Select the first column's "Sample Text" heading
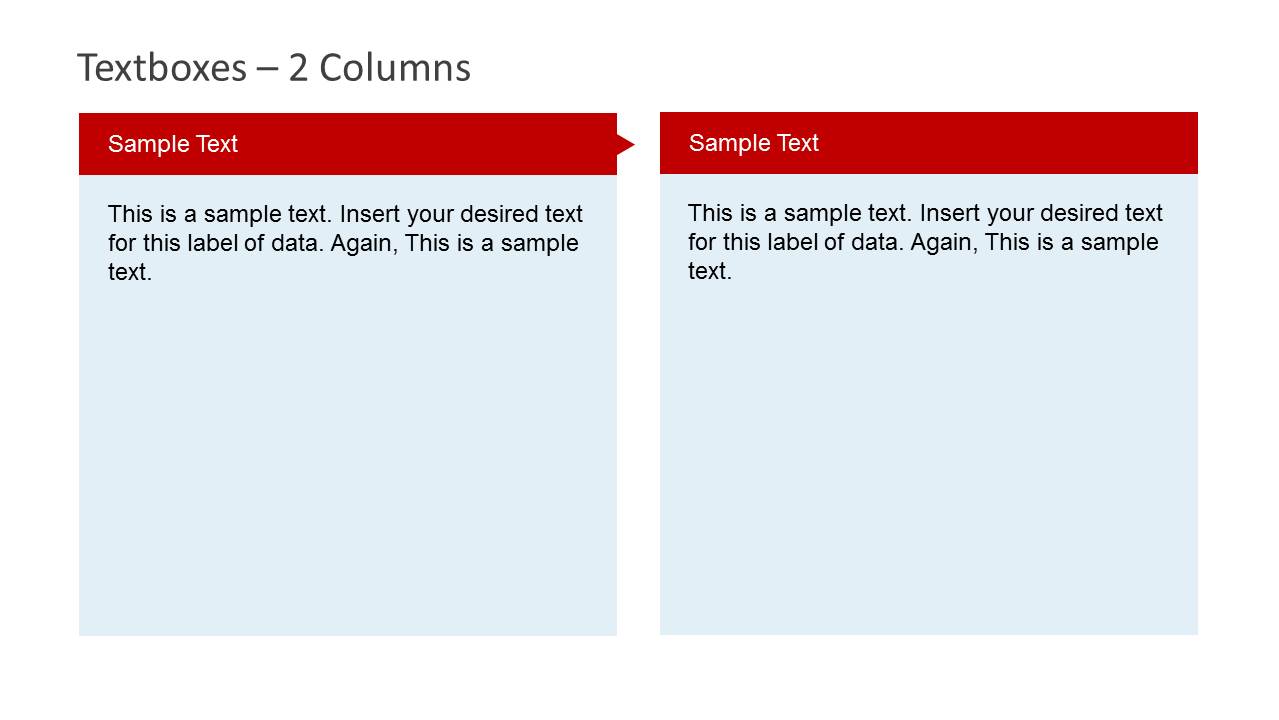The image size is (1279, 720). click(173, 144)
